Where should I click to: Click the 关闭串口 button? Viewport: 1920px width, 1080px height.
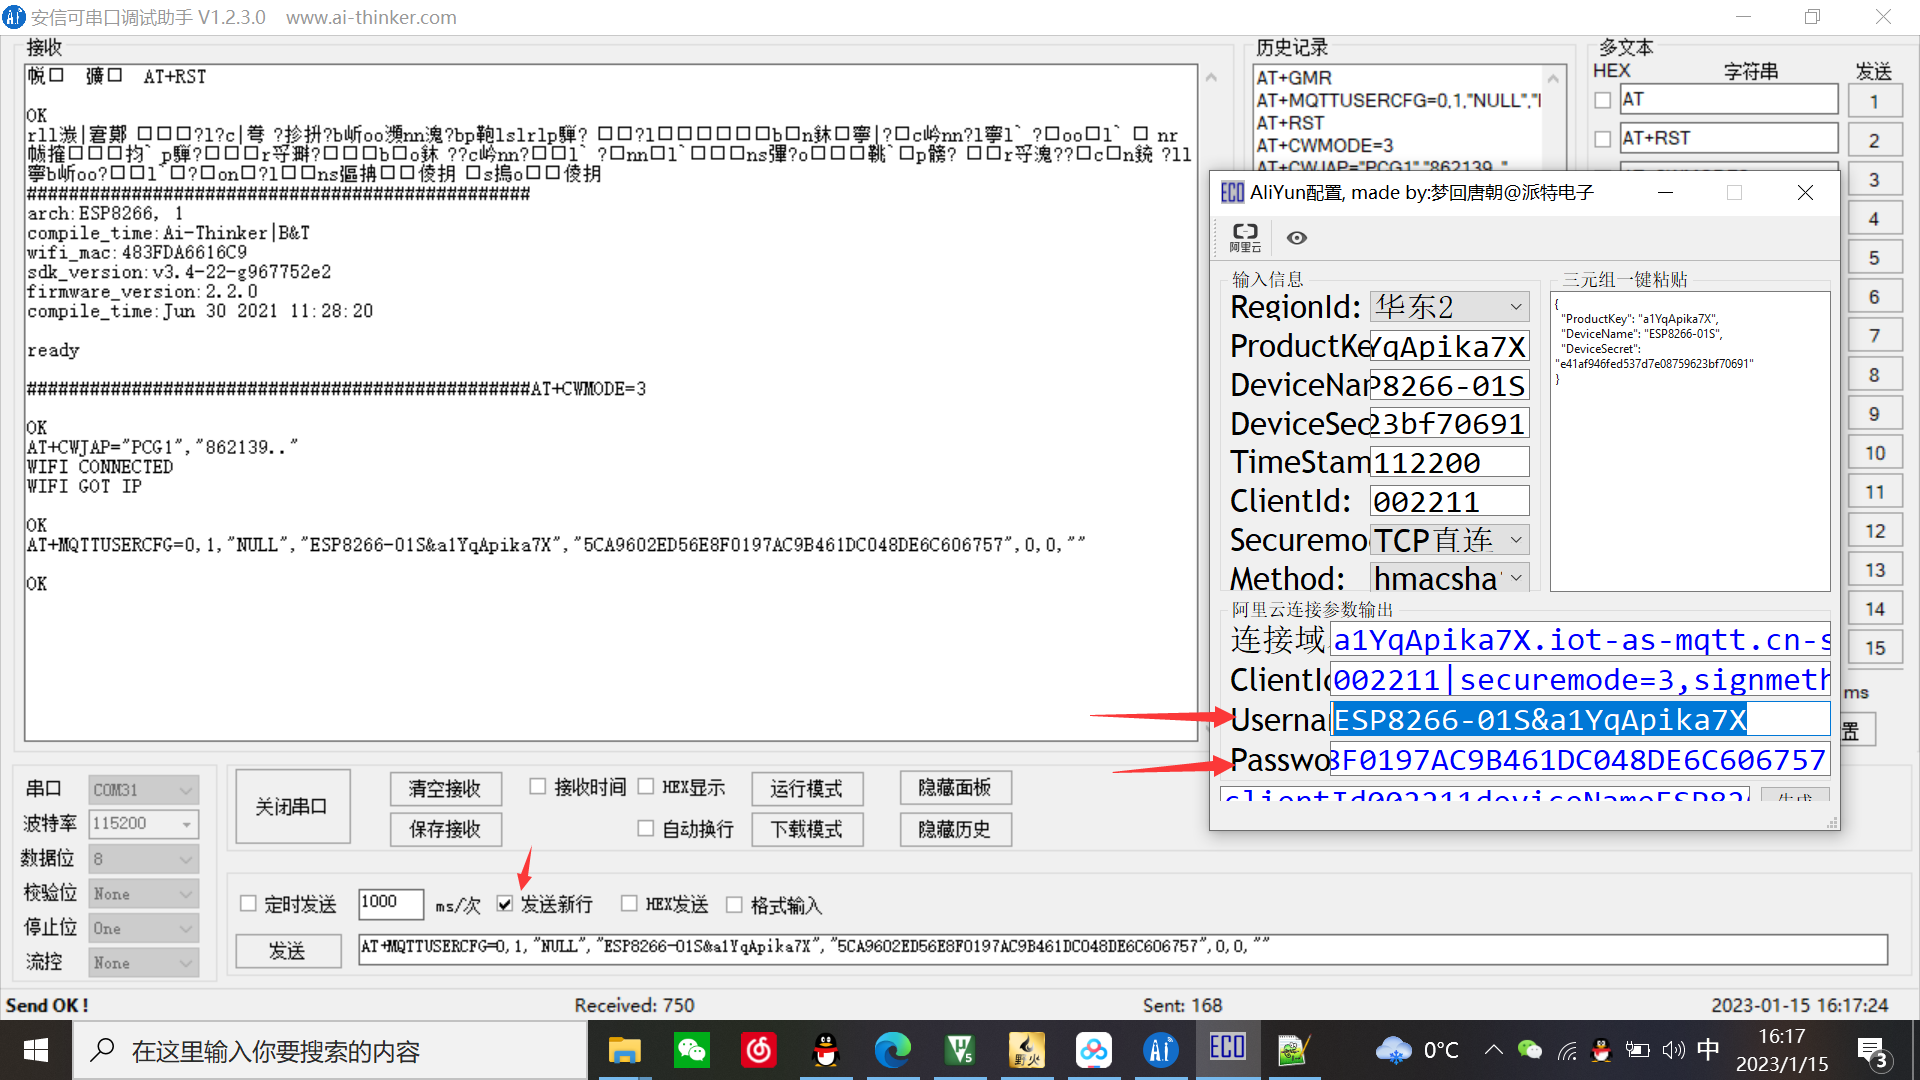click(x=292, y=806)
